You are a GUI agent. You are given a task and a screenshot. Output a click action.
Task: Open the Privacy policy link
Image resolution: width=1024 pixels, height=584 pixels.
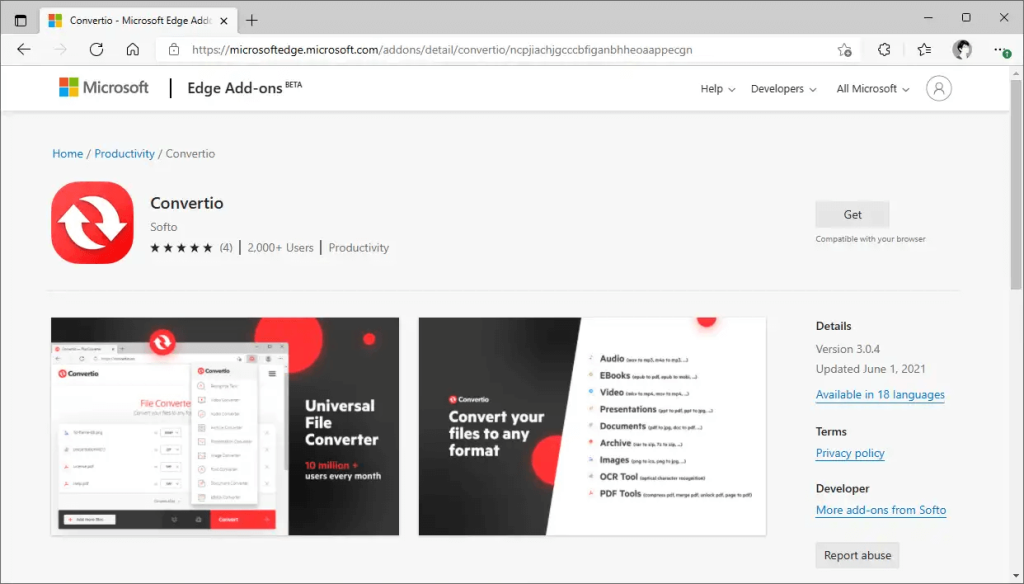pyautogui.click(x=850, y=453)
